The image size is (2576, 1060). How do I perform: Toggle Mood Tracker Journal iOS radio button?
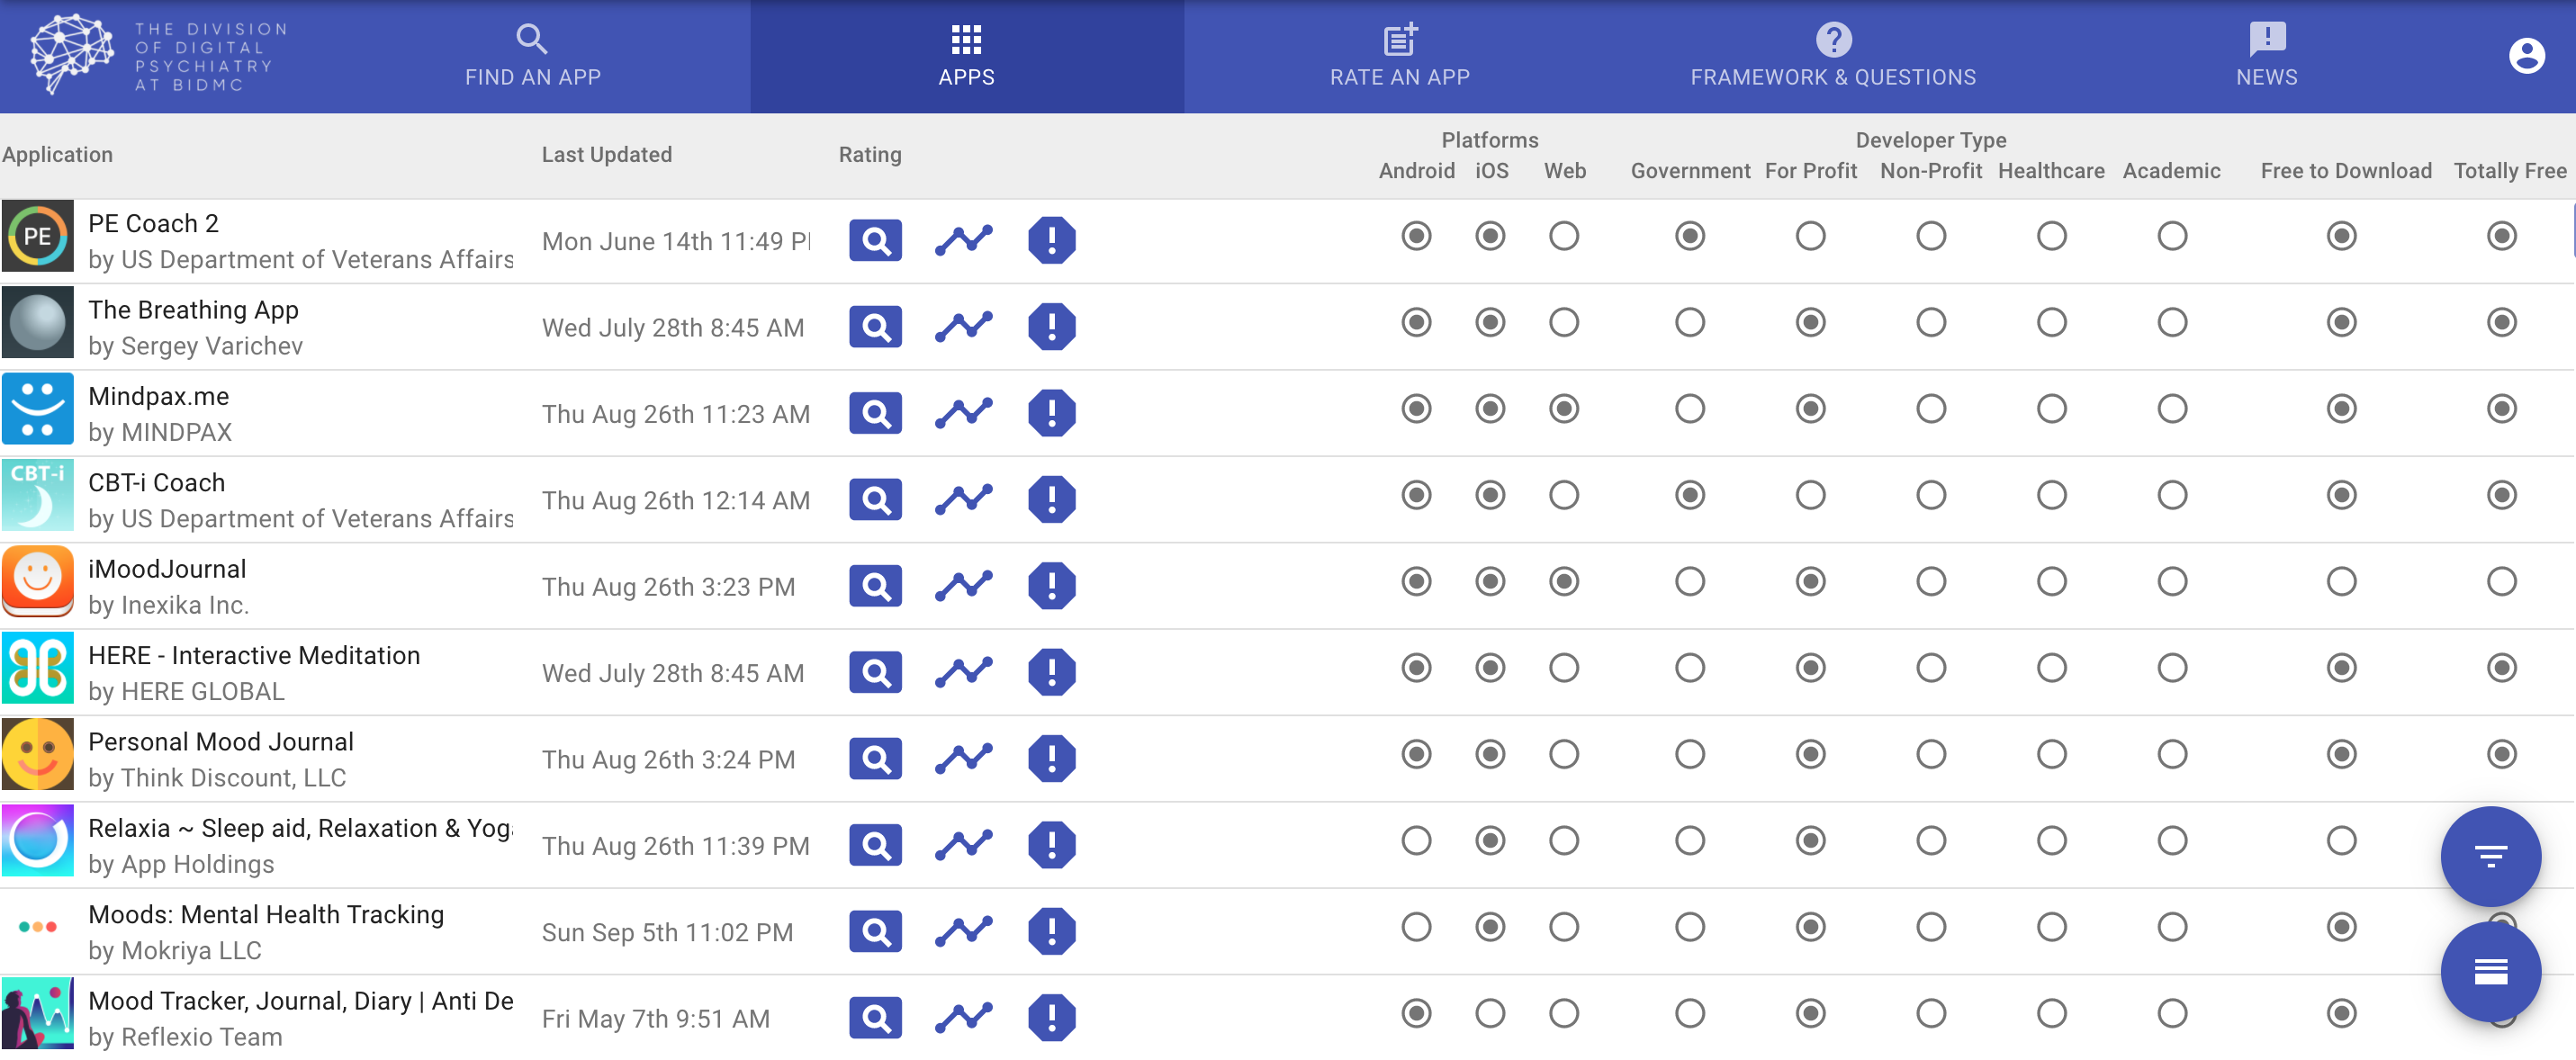coord(1489,1014)
